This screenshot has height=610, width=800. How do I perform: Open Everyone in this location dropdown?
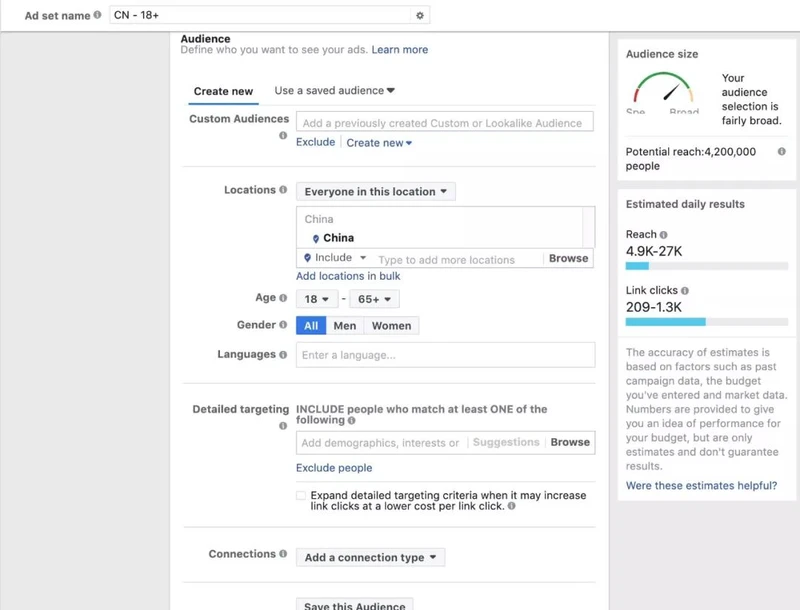[376, 192]
